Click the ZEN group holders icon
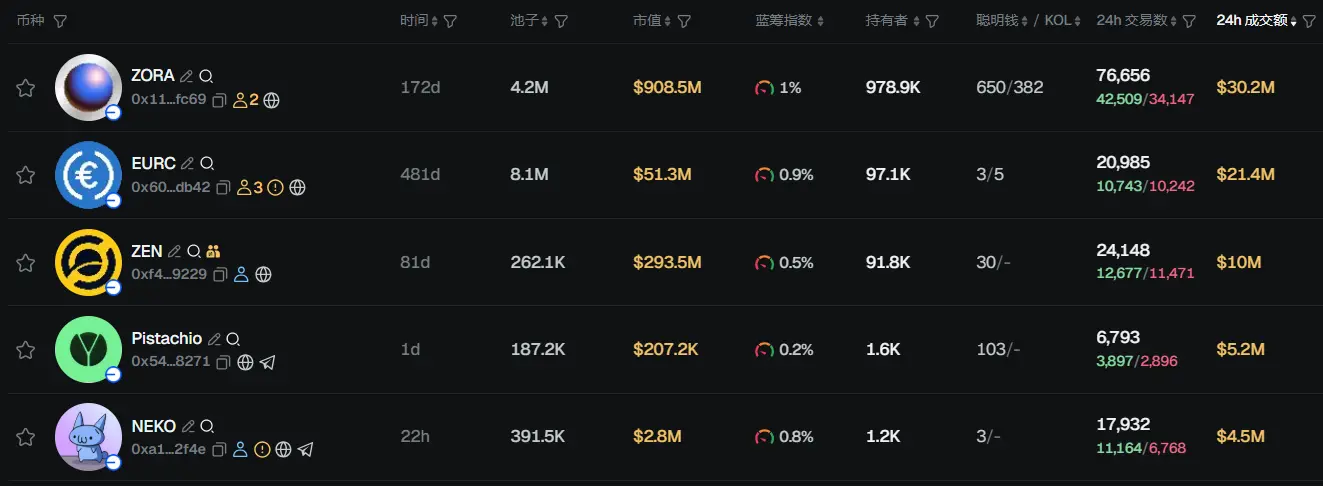This screenshot has width=1323, height=486. [x=213, y=252]
